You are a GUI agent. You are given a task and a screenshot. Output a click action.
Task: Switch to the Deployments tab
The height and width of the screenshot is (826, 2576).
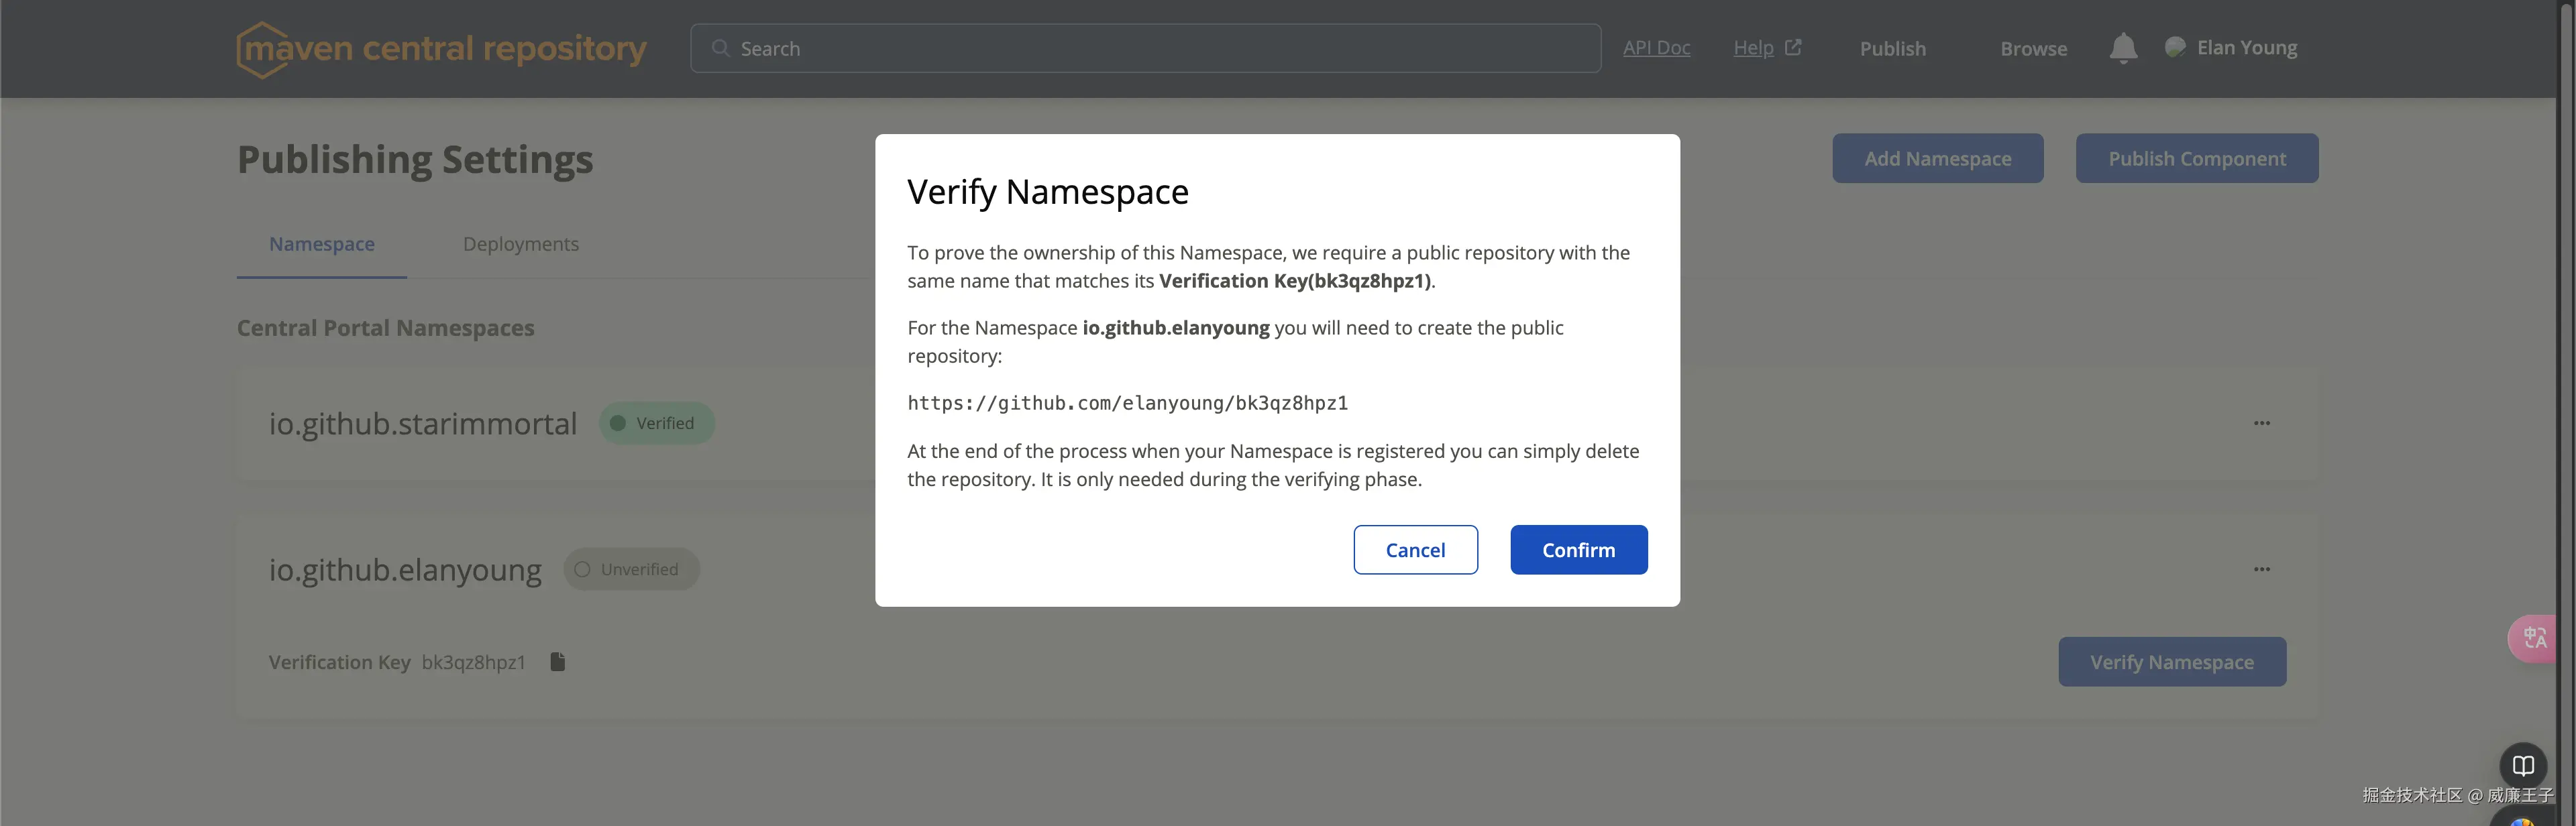coord(520,243)
